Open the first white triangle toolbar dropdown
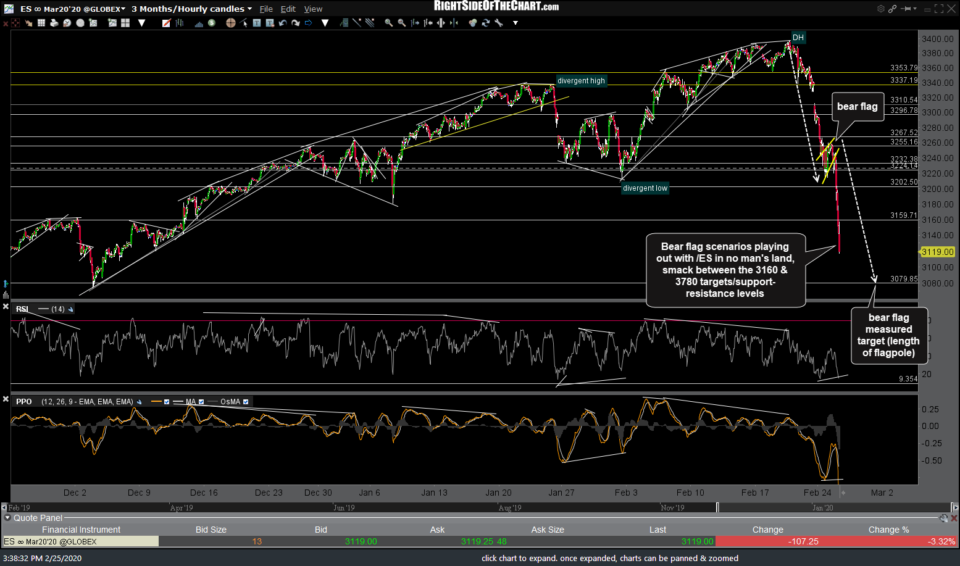The width and height of the screenshot is (960, 566). (142, 23)
